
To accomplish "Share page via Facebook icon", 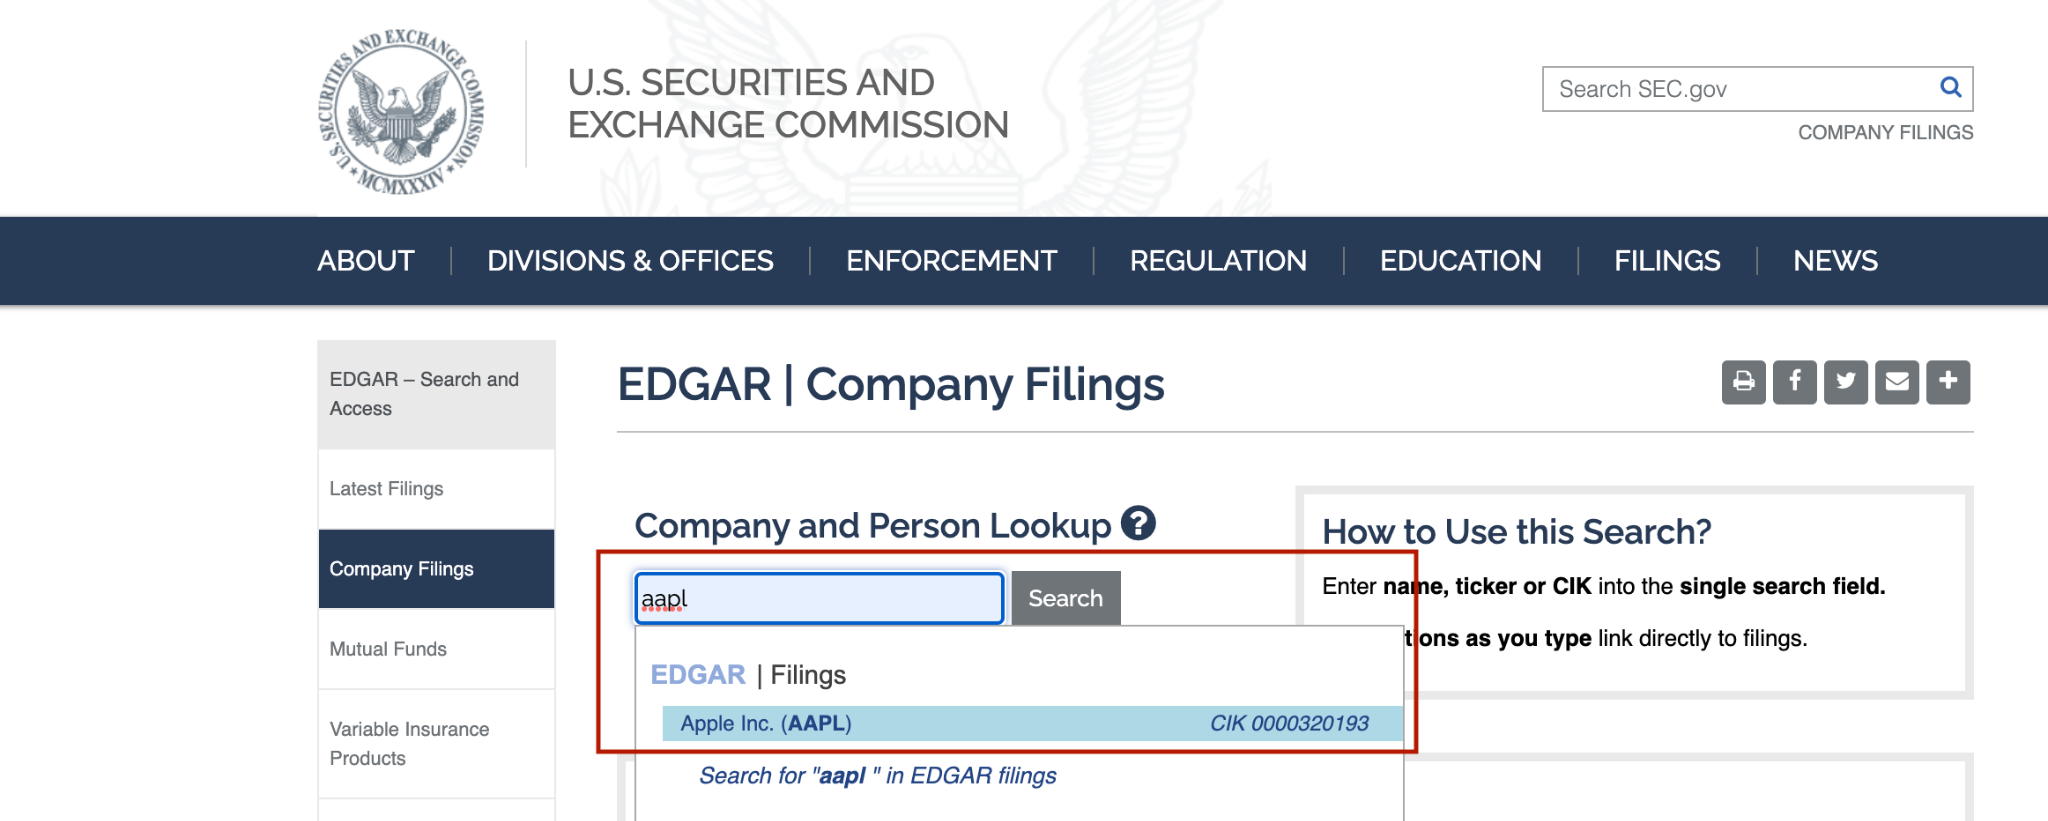I will 1794,382.
